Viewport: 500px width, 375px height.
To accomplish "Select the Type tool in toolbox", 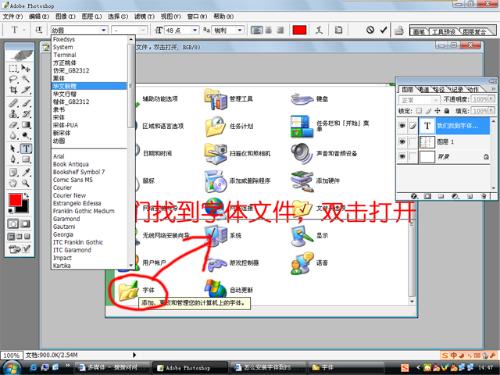I will coord(26,148).
